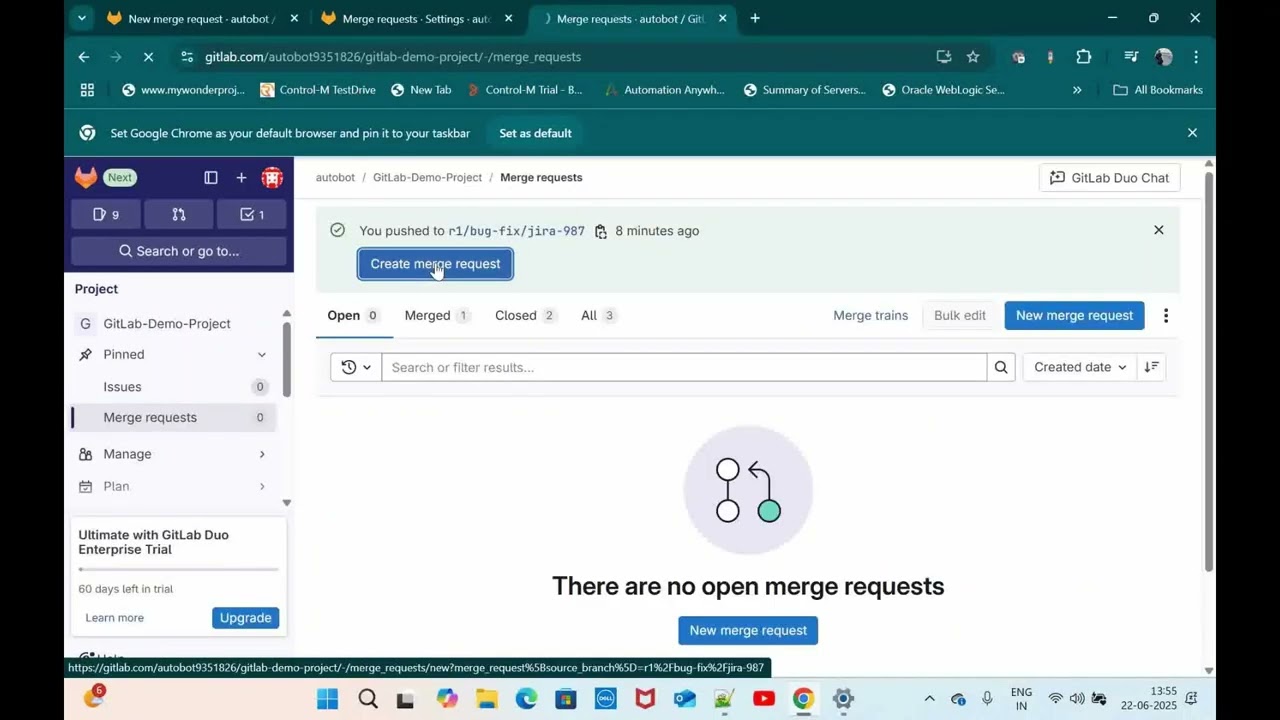Open the Created date sort dropdown
The width and height of the screenshot is (1280, 720).
(1080, 367)
